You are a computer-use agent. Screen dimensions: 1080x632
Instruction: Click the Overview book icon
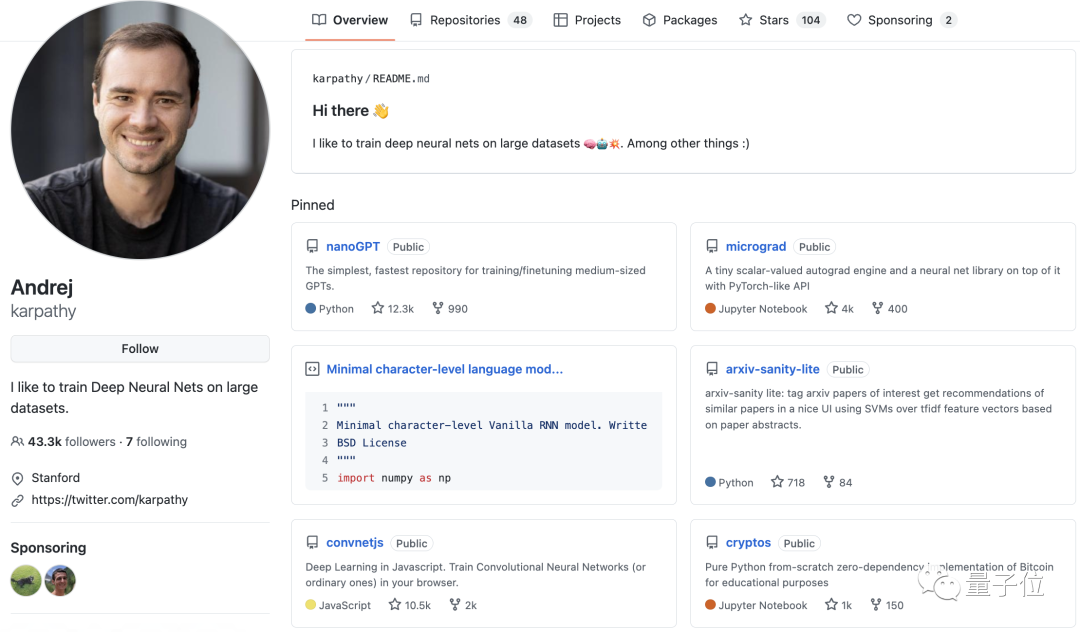(319, 20)
